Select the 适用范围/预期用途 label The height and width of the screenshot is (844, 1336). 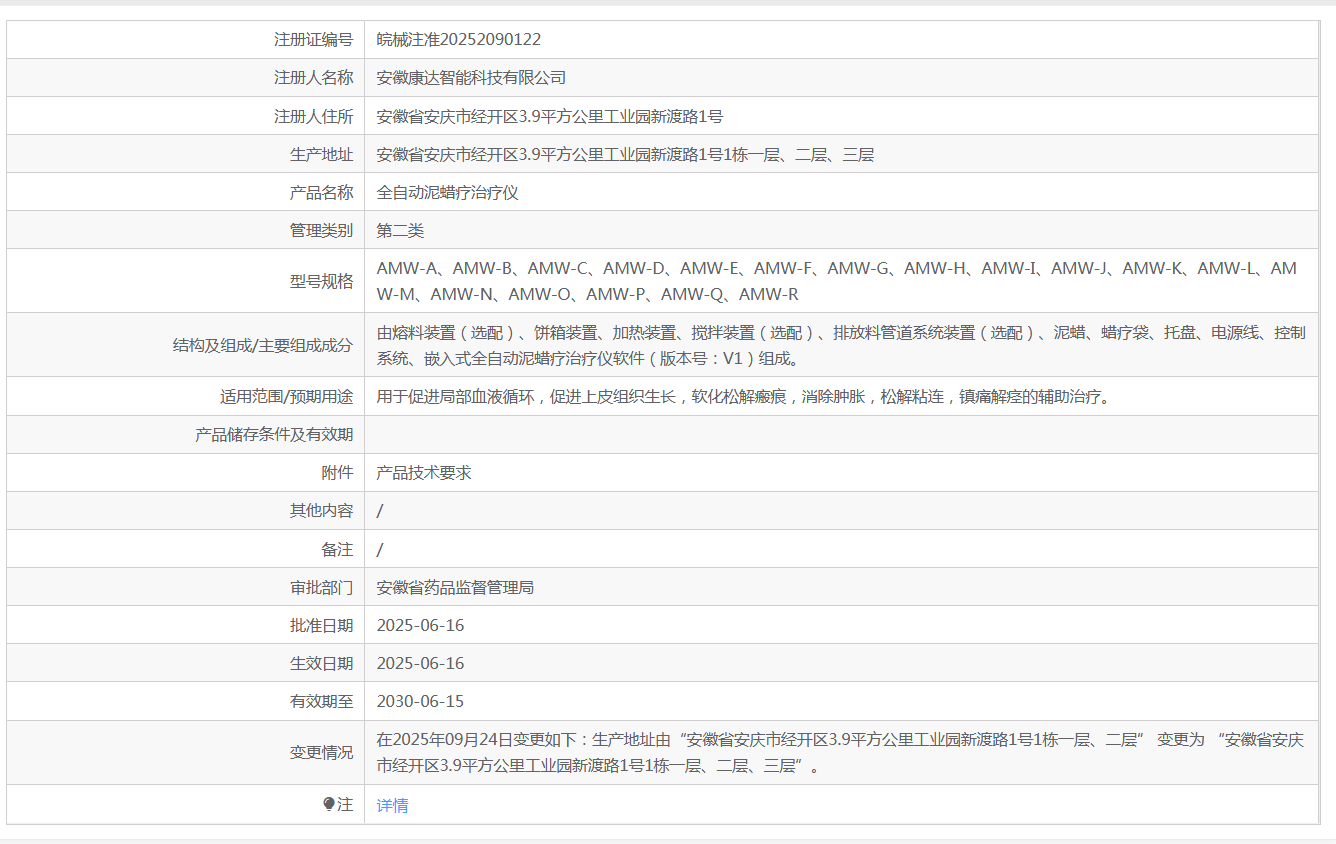click(x=287, y=396)
